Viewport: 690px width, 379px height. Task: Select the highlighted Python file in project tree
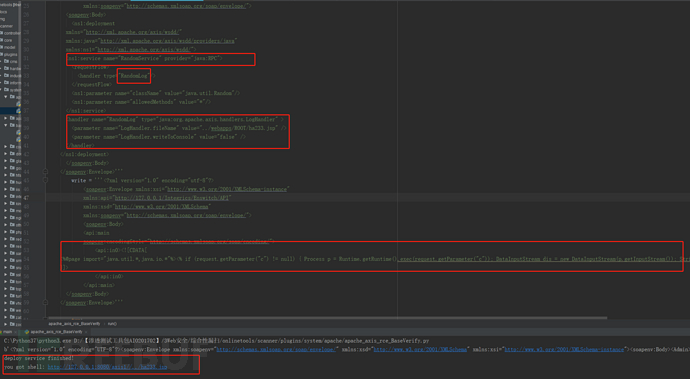[18, 111]
